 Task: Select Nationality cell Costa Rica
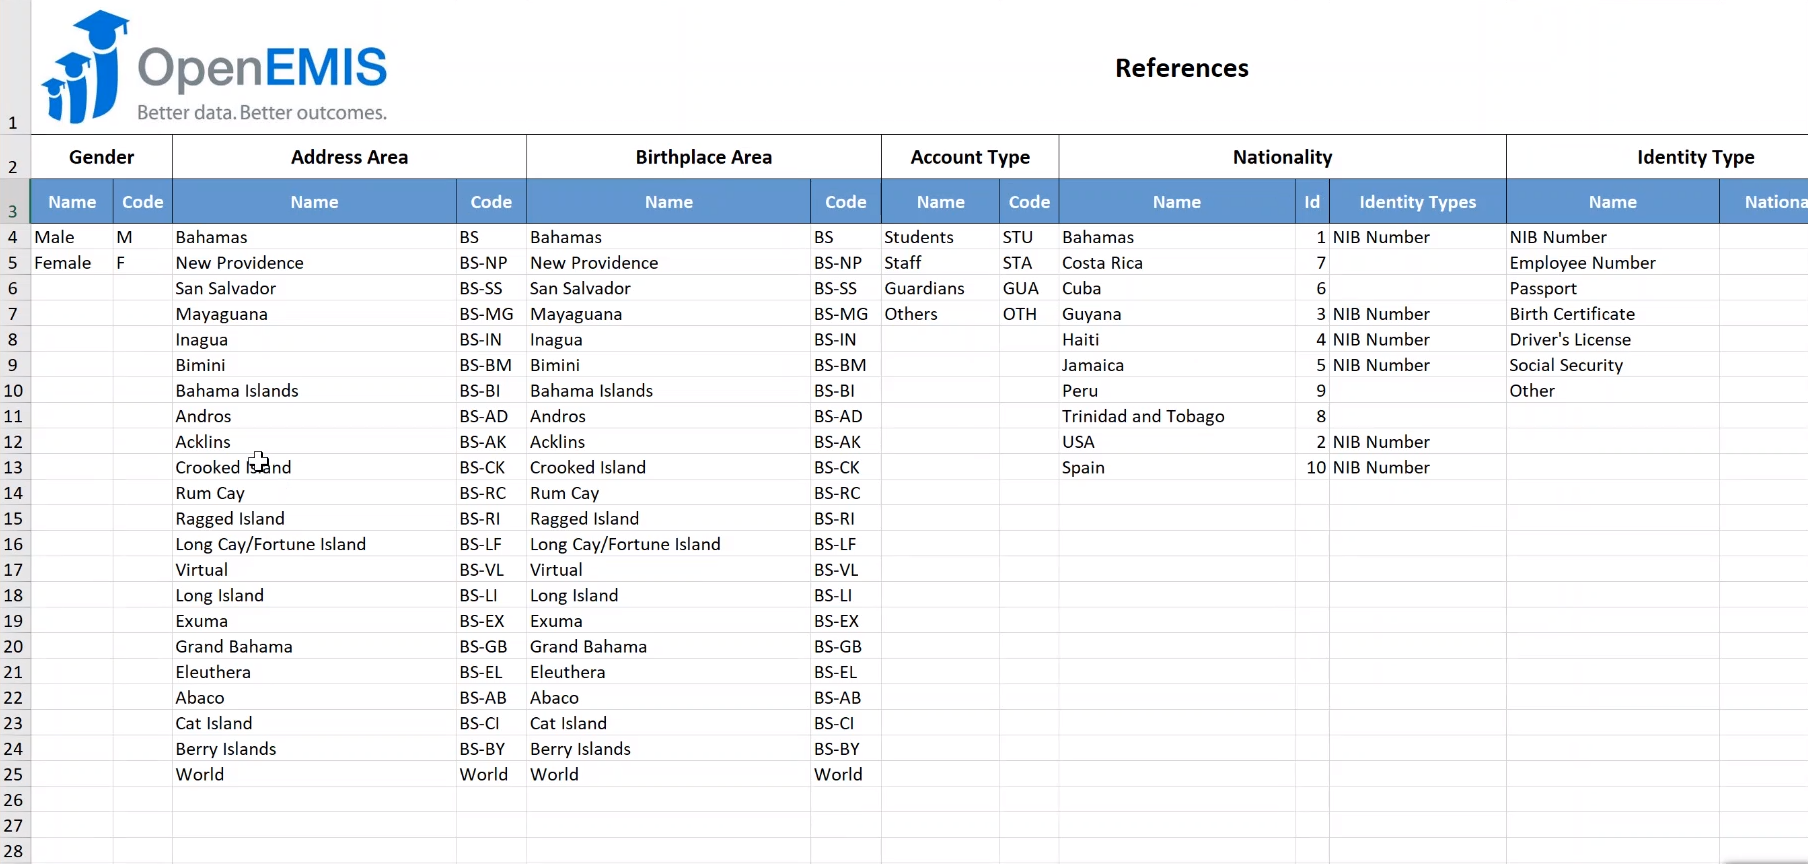[x=1177, y=263]
